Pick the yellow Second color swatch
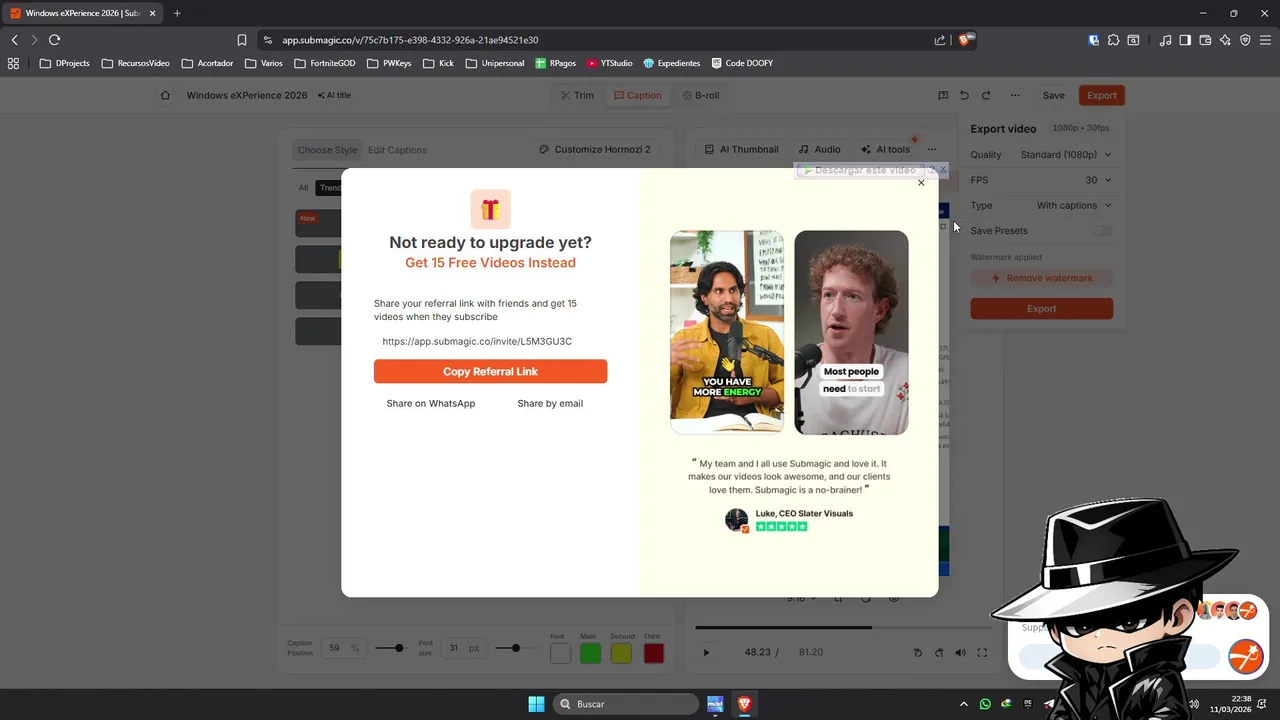Viewport: 1280px width, 720px height. (621, 653)
